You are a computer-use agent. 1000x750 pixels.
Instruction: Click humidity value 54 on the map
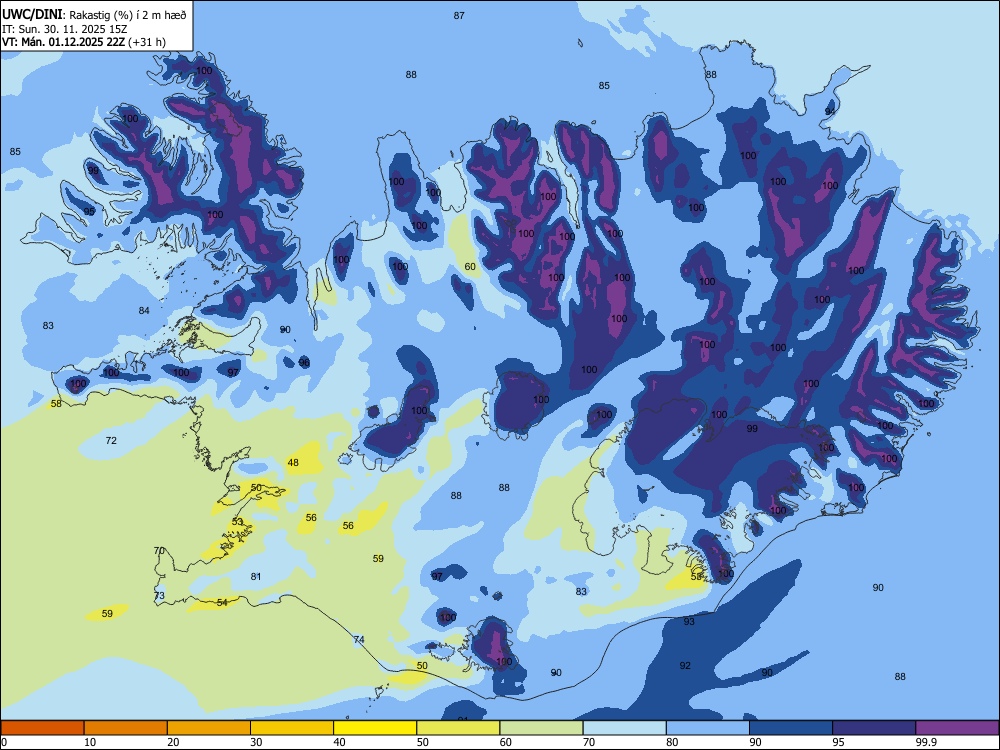[x=222, y=602]
